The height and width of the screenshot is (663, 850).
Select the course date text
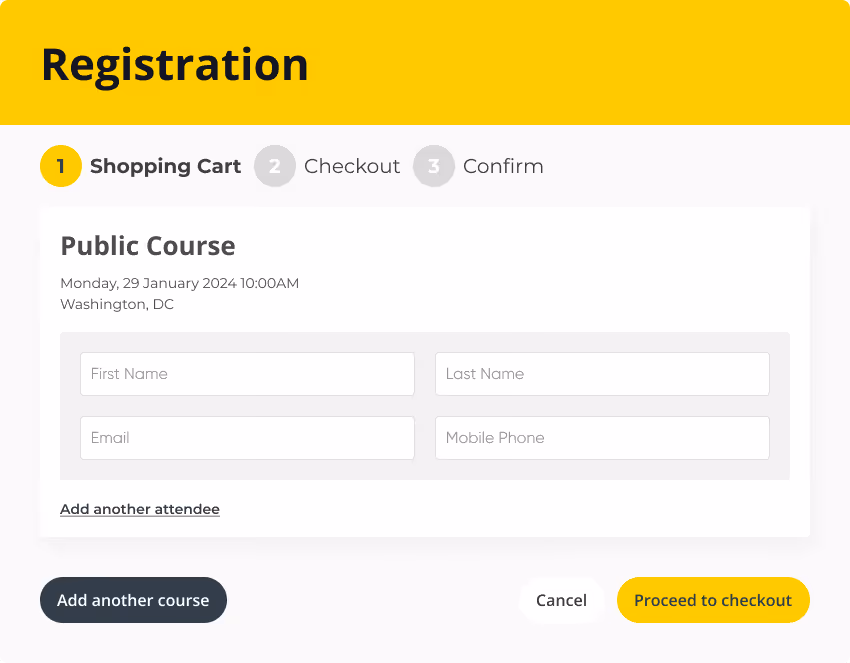tap(179, 283)
